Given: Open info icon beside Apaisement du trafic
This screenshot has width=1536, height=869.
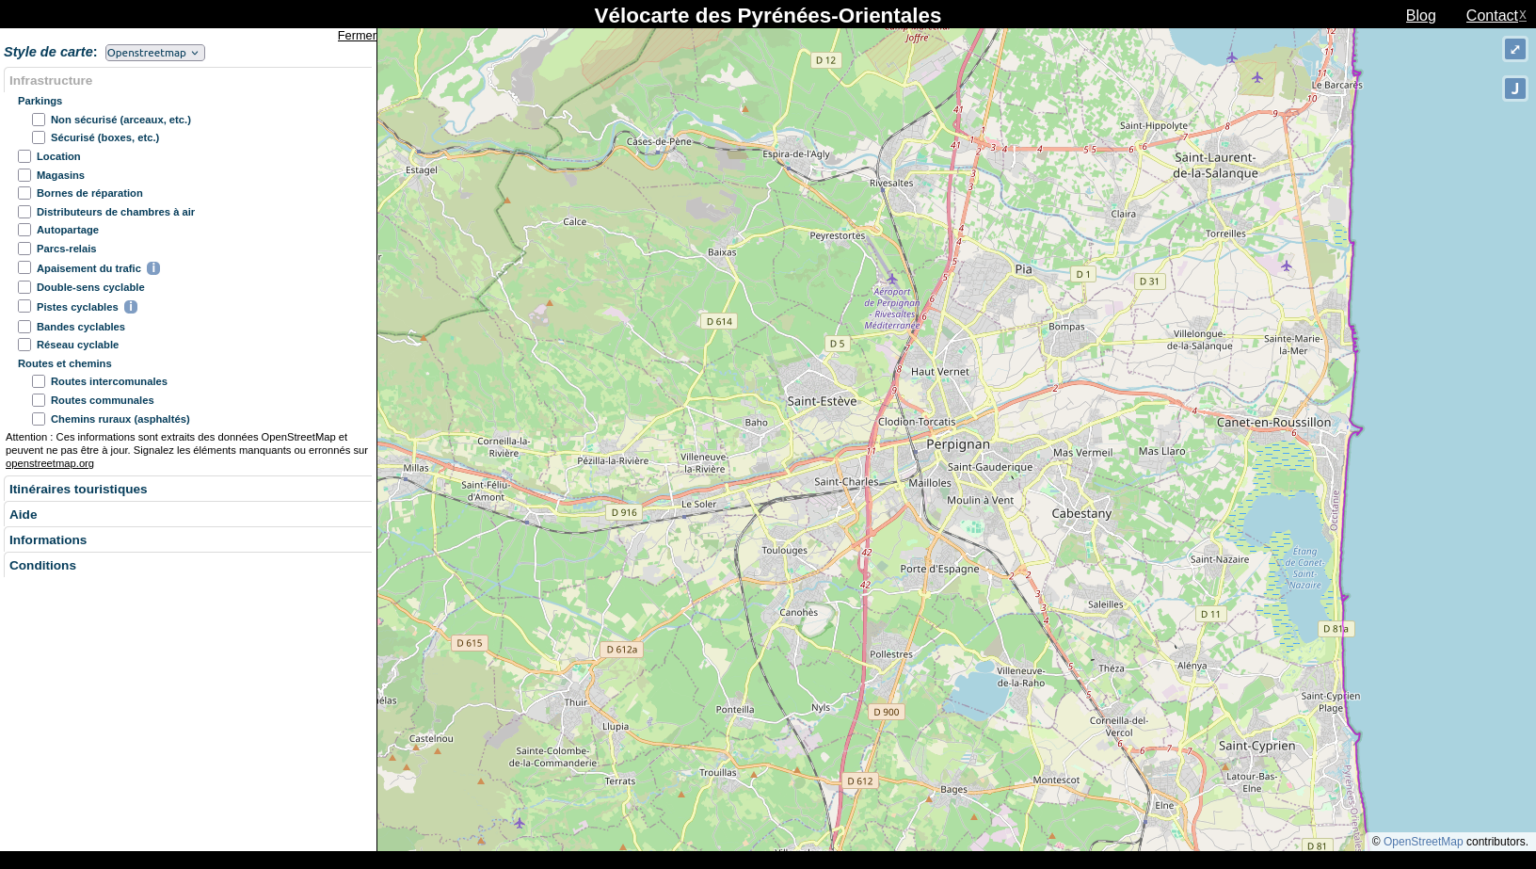Looking at the screenshot, I should tap(153, 268).
